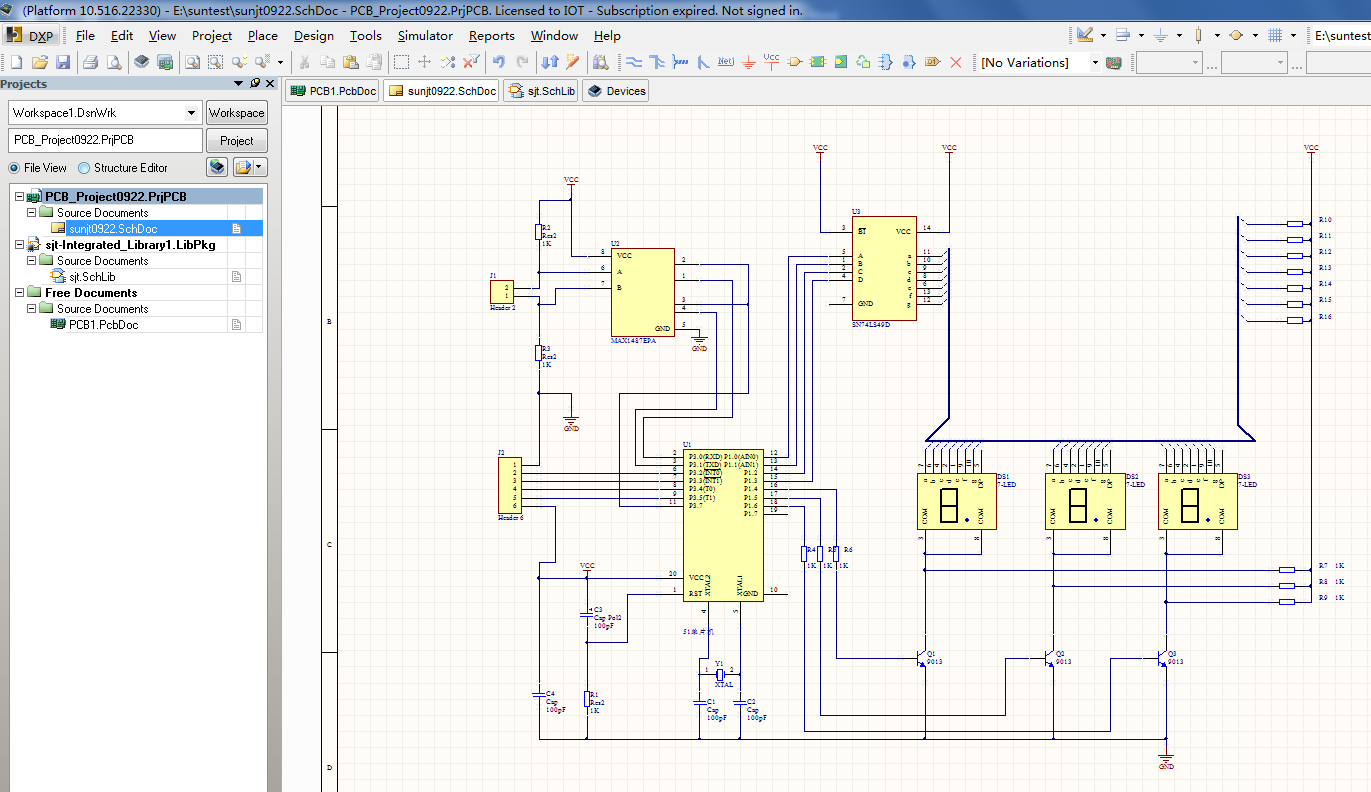Switch to the PCB1.PcbDoc tab
Image resolution: width=1371 pixels, height=792 pixels.
(x=333, y=91)
